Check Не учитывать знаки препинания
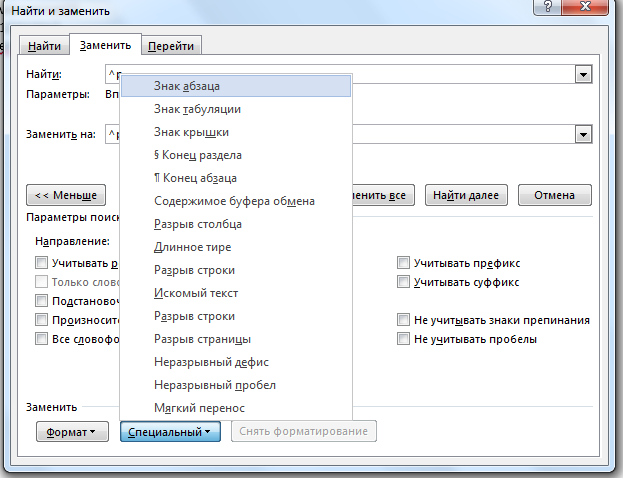Viewport: 623px width, 478px height. pos(404,320)
